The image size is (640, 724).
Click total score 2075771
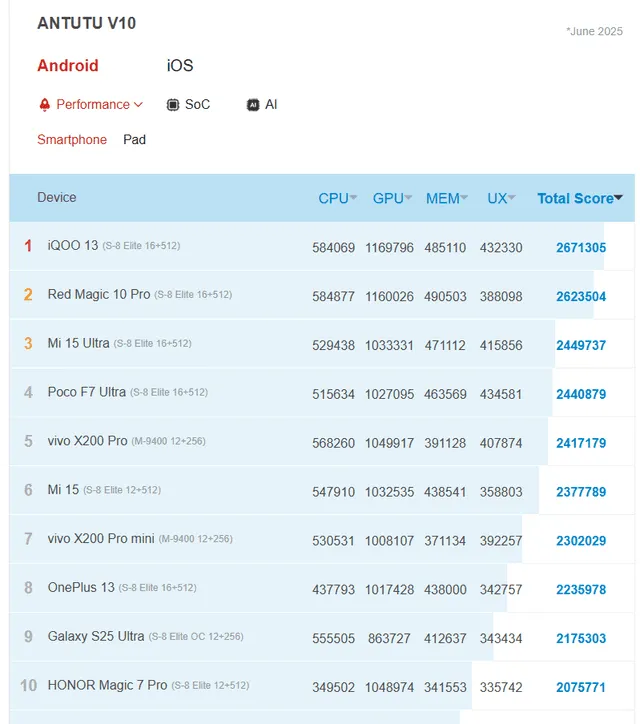pos(581,688)
